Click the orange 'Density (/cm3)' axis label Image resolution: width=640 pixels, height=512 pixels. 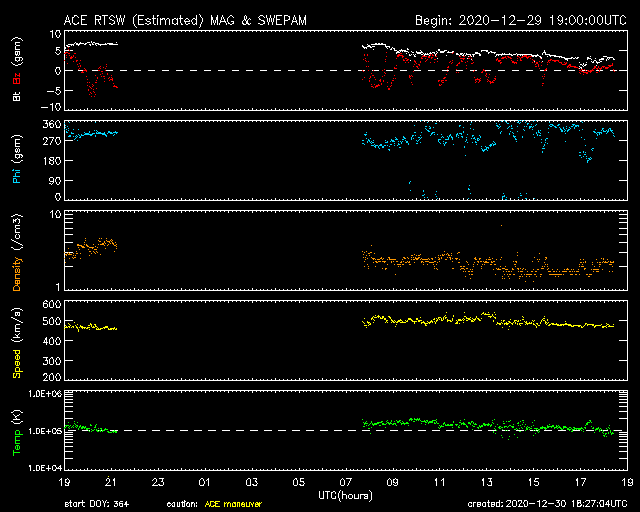click(17, 252)
